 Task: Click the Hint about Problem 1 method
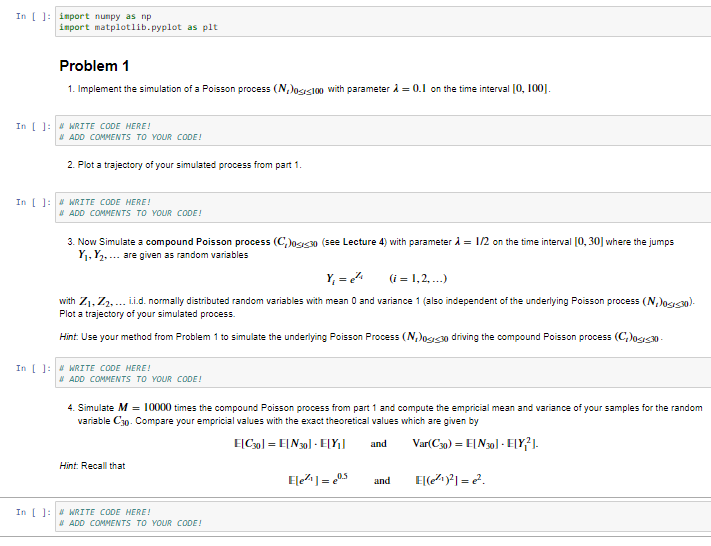click(x=361, y=337)
